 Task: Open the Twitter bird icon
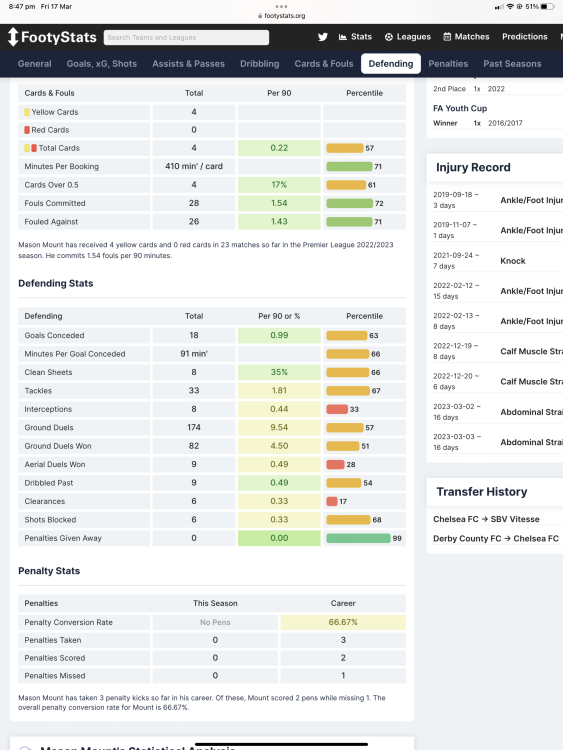[323, 37]
